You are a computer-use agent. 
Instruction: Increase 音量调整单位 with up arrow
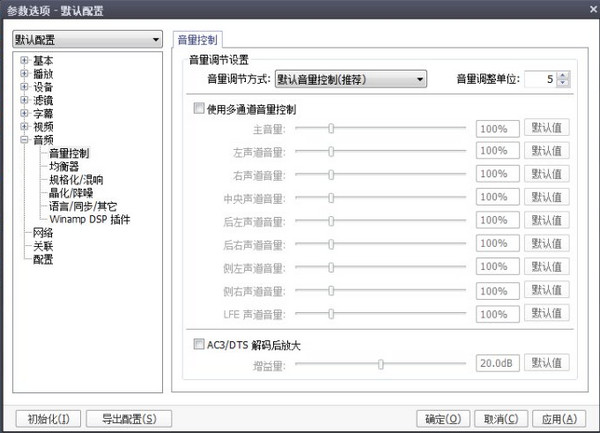(x=562, y=75)
